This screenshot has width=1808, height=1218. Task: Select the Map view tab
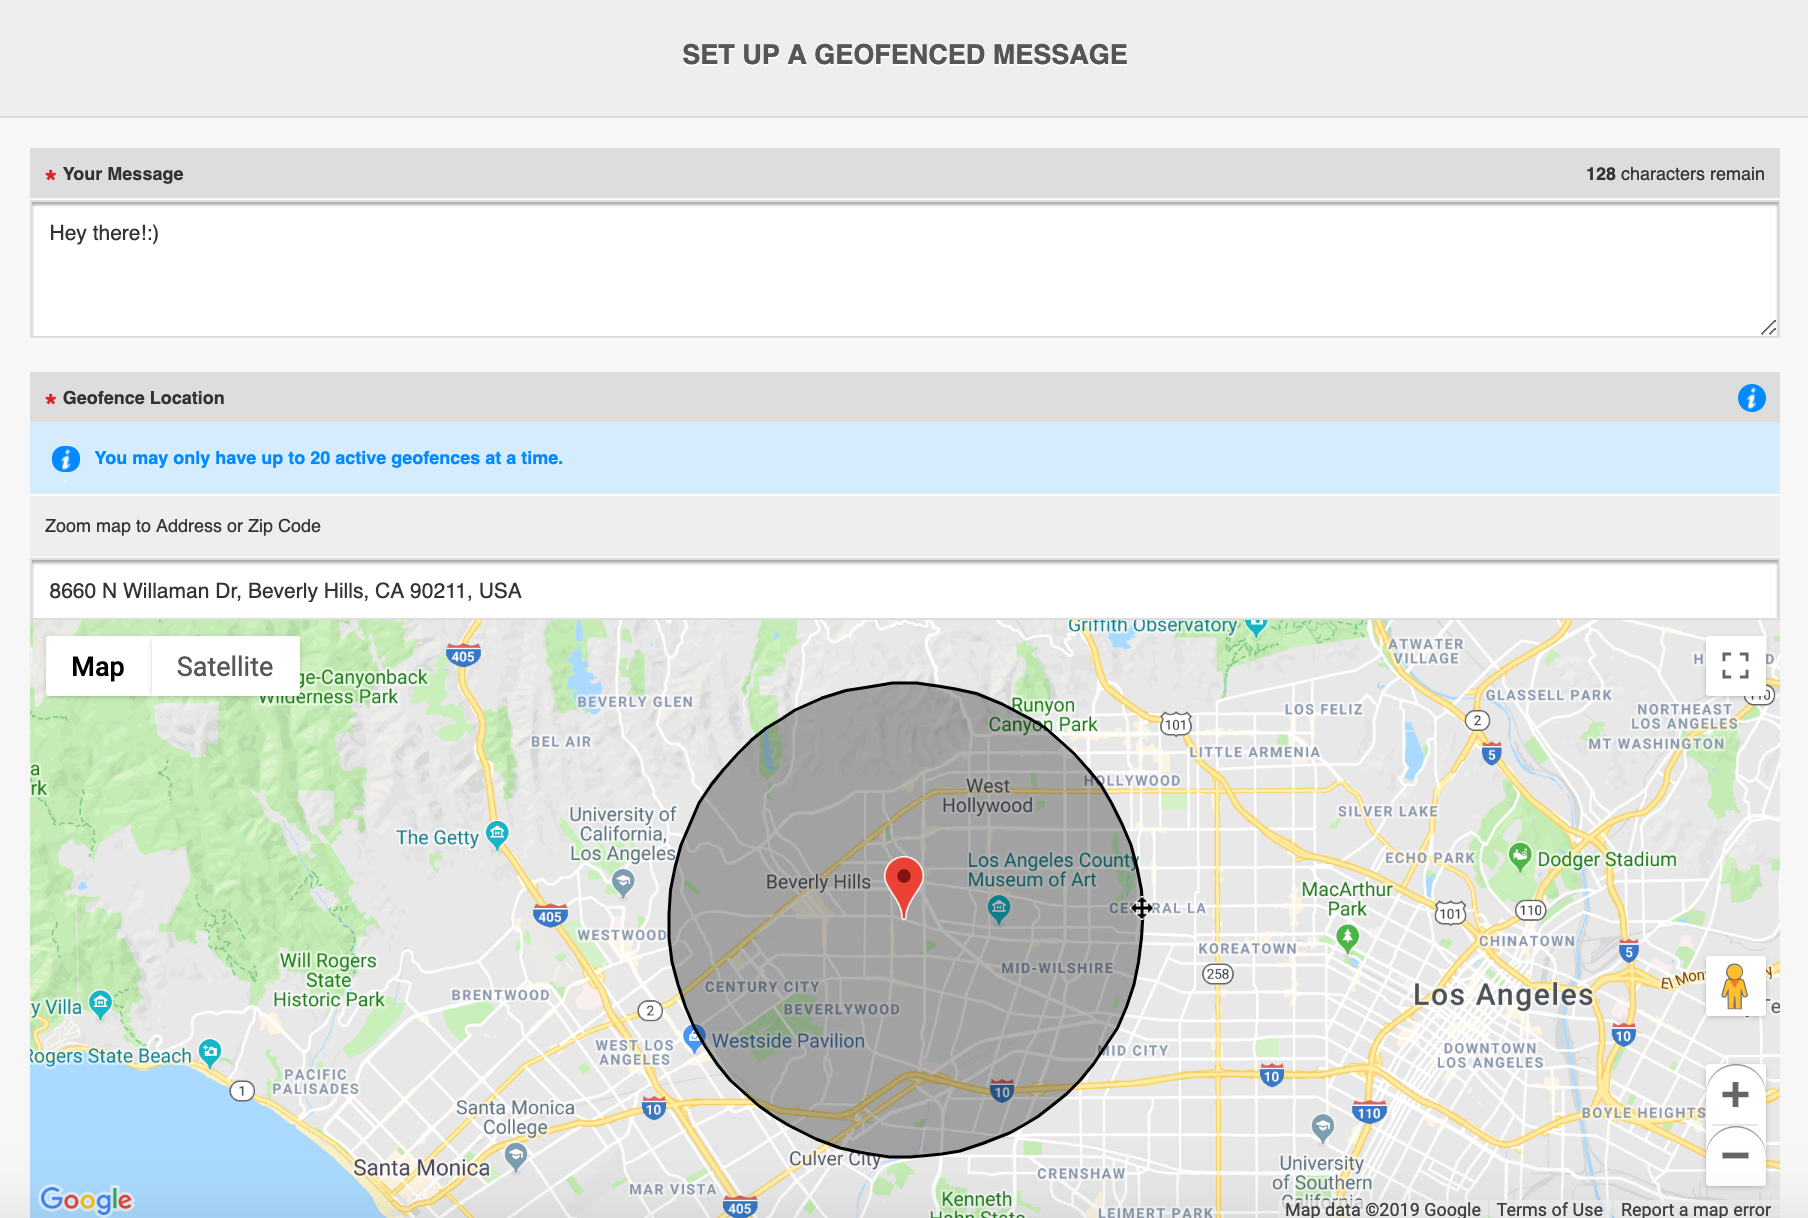click(98, 667)
